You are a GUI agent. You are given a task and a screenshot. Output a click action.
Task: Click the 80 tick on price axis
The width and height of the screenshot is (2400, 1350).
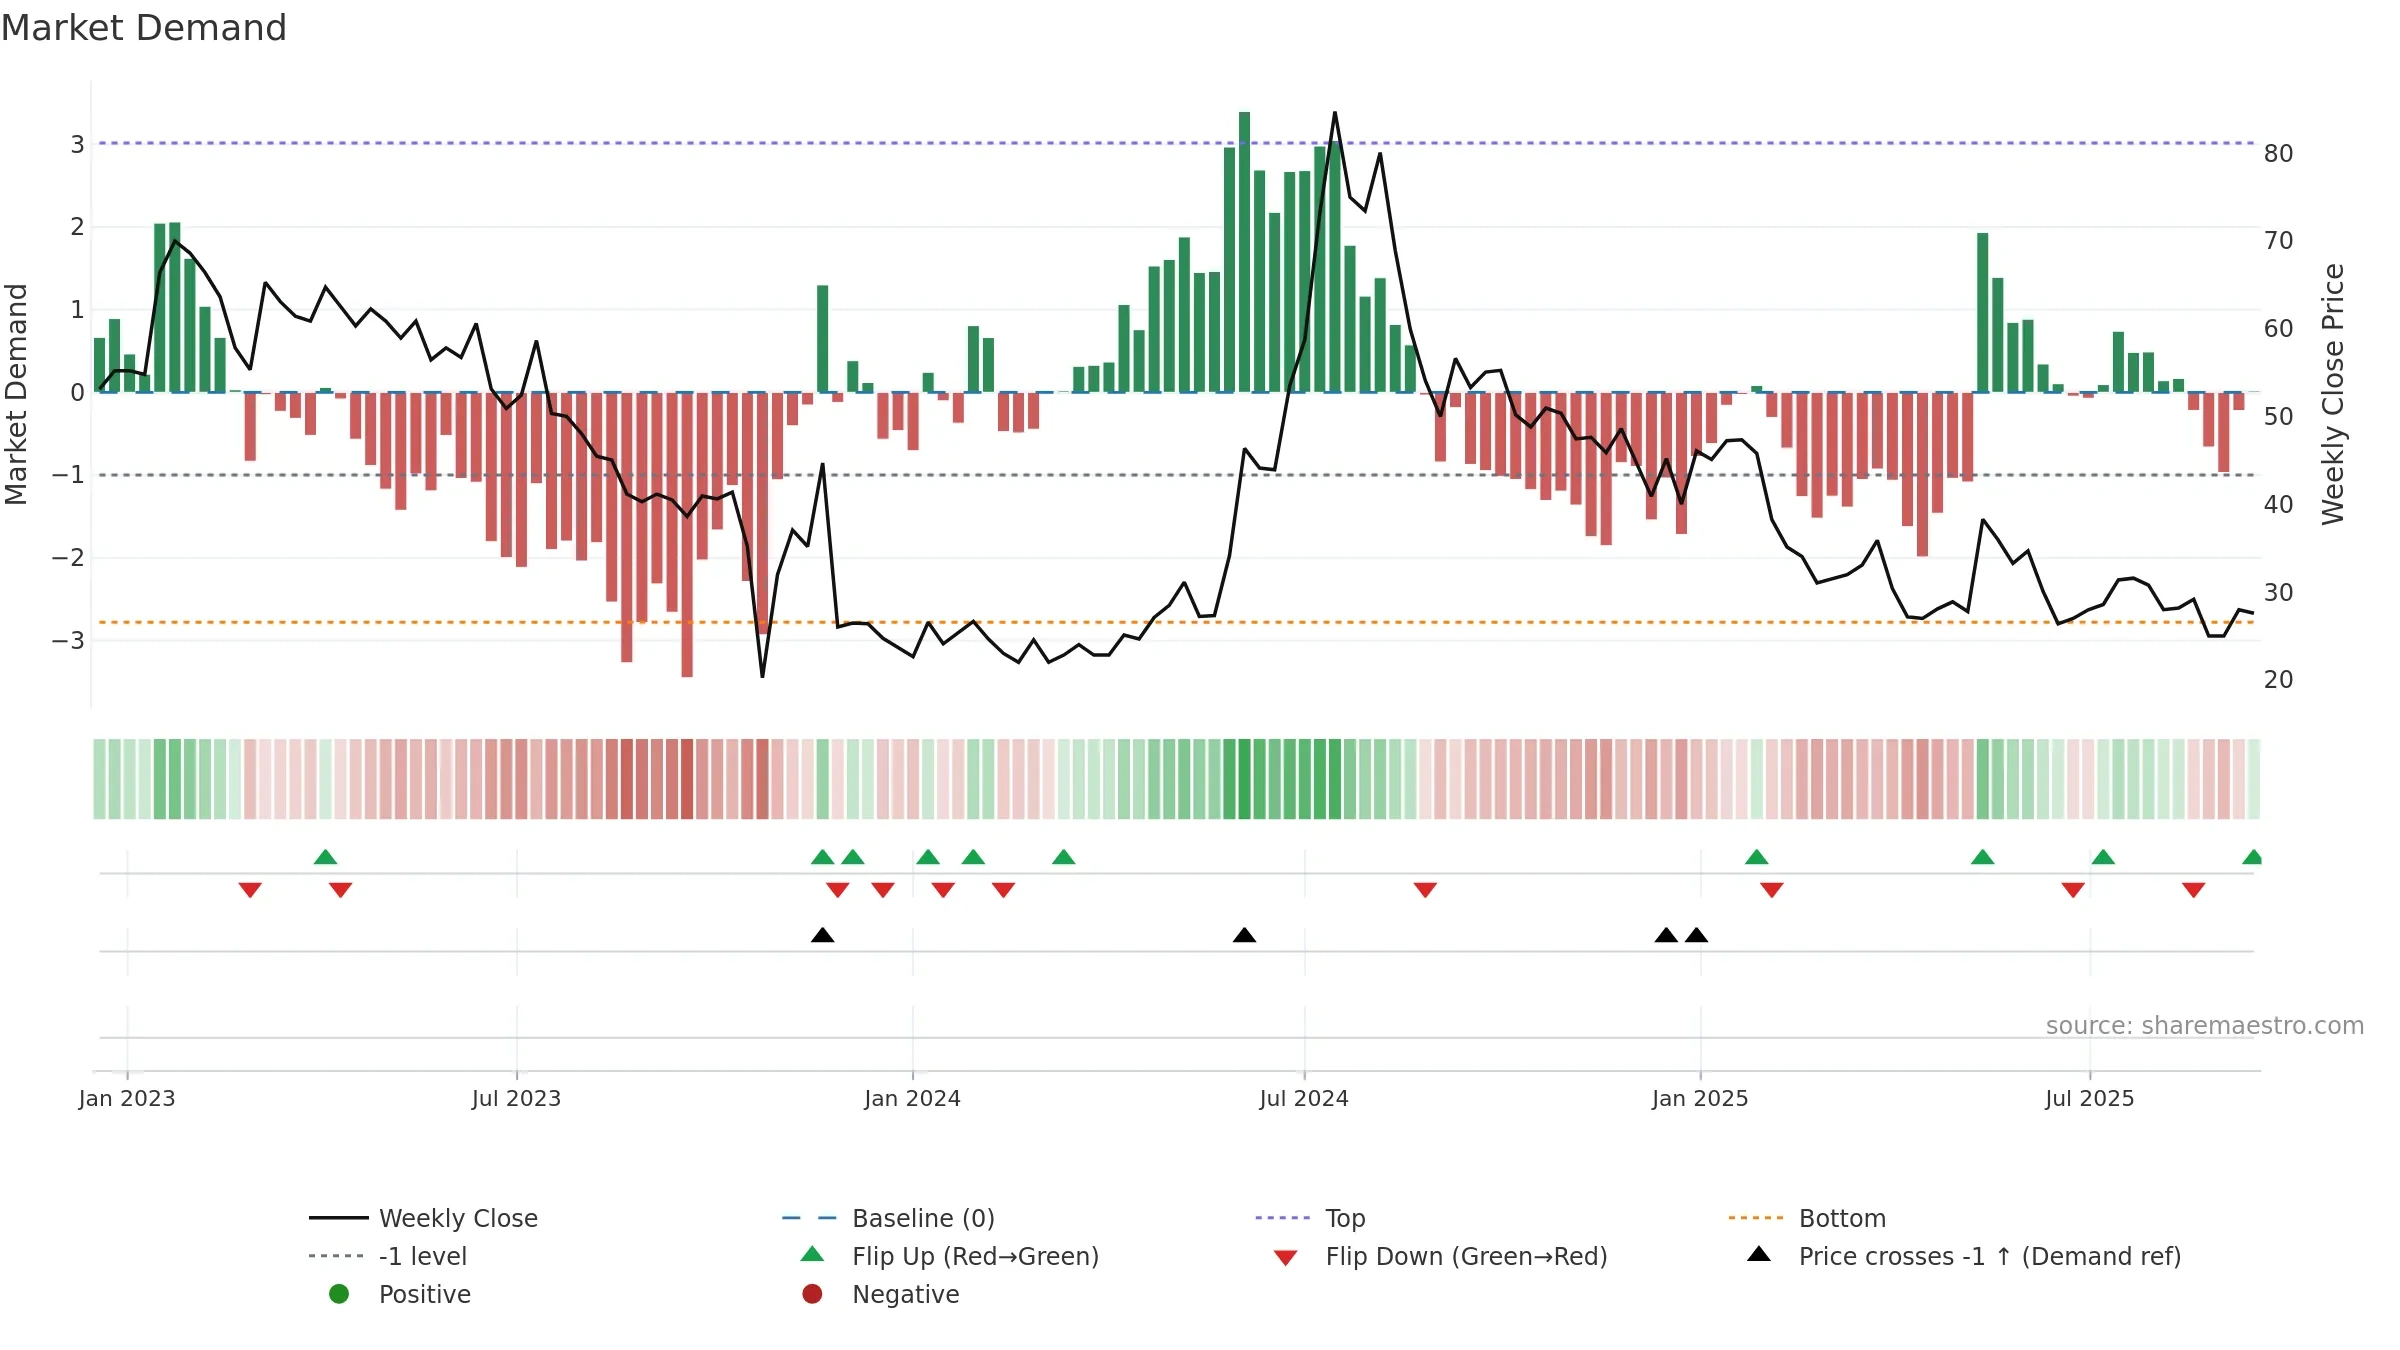pyautogui.click(x=2278, y=153)
